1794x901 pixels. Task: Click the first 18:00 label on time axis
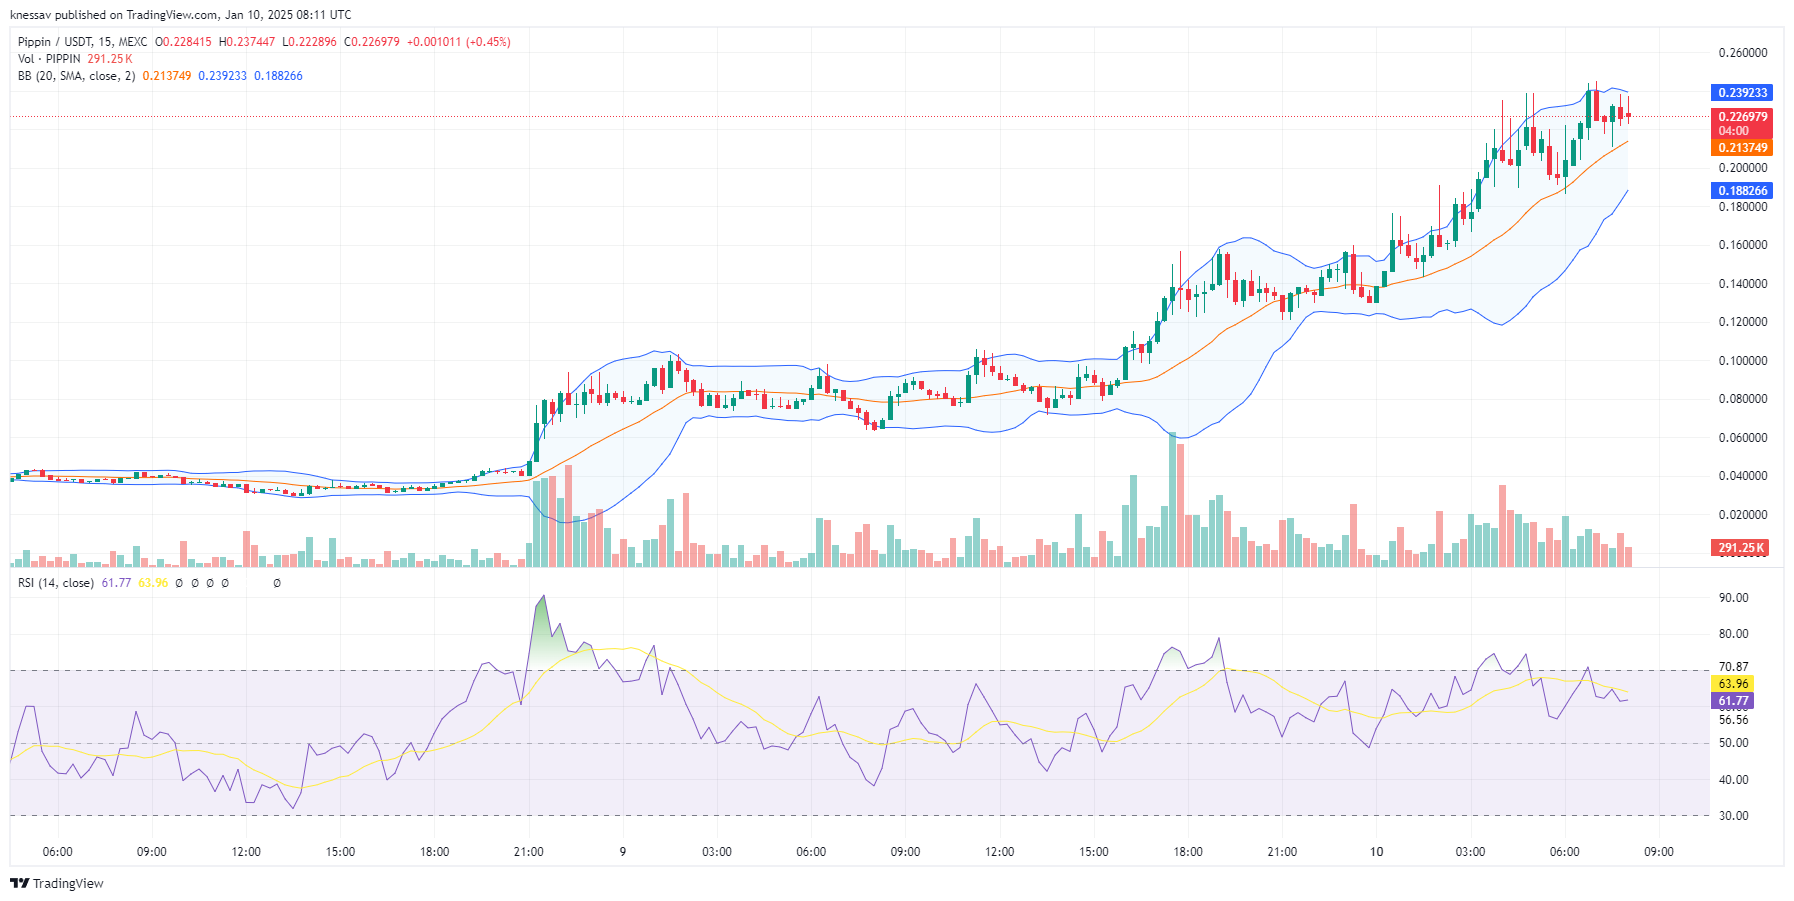point(434,852)
